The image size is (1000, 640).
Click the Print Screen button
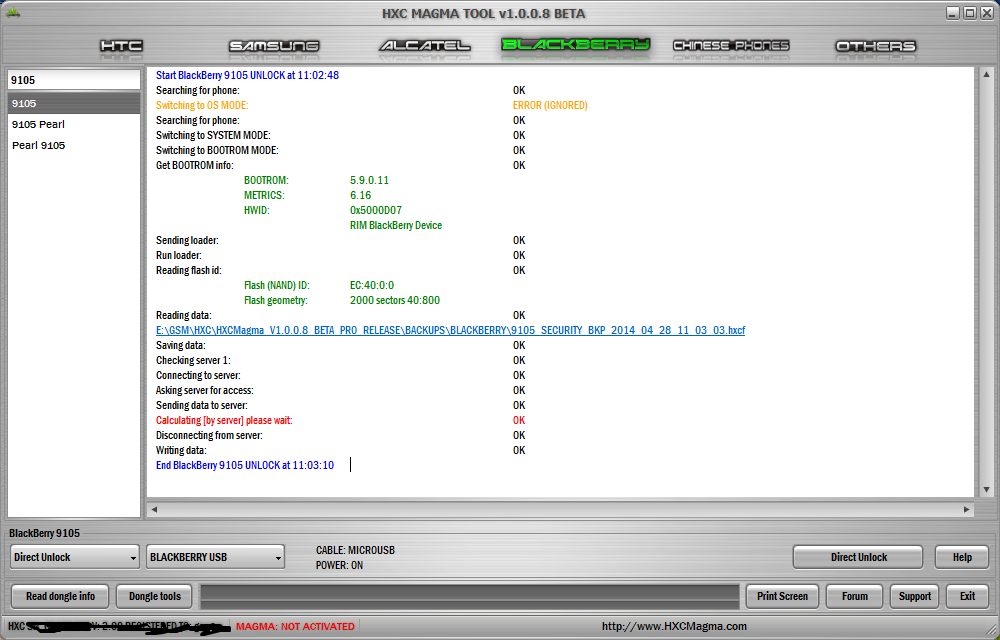pos(782,597)
